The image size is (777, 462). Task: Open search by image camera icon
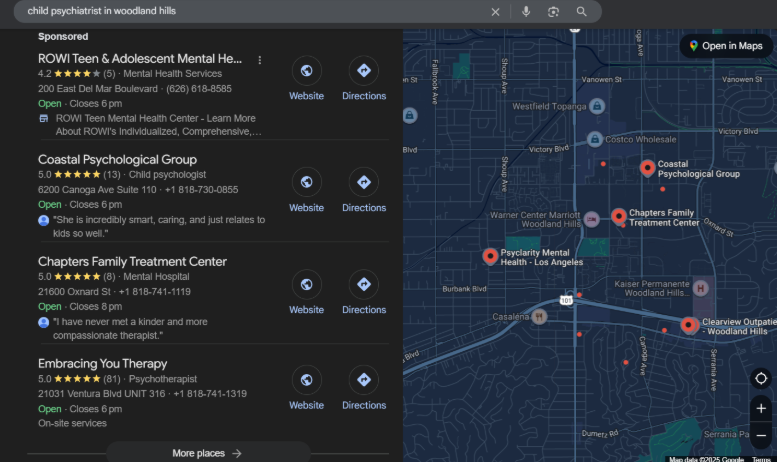553,11
